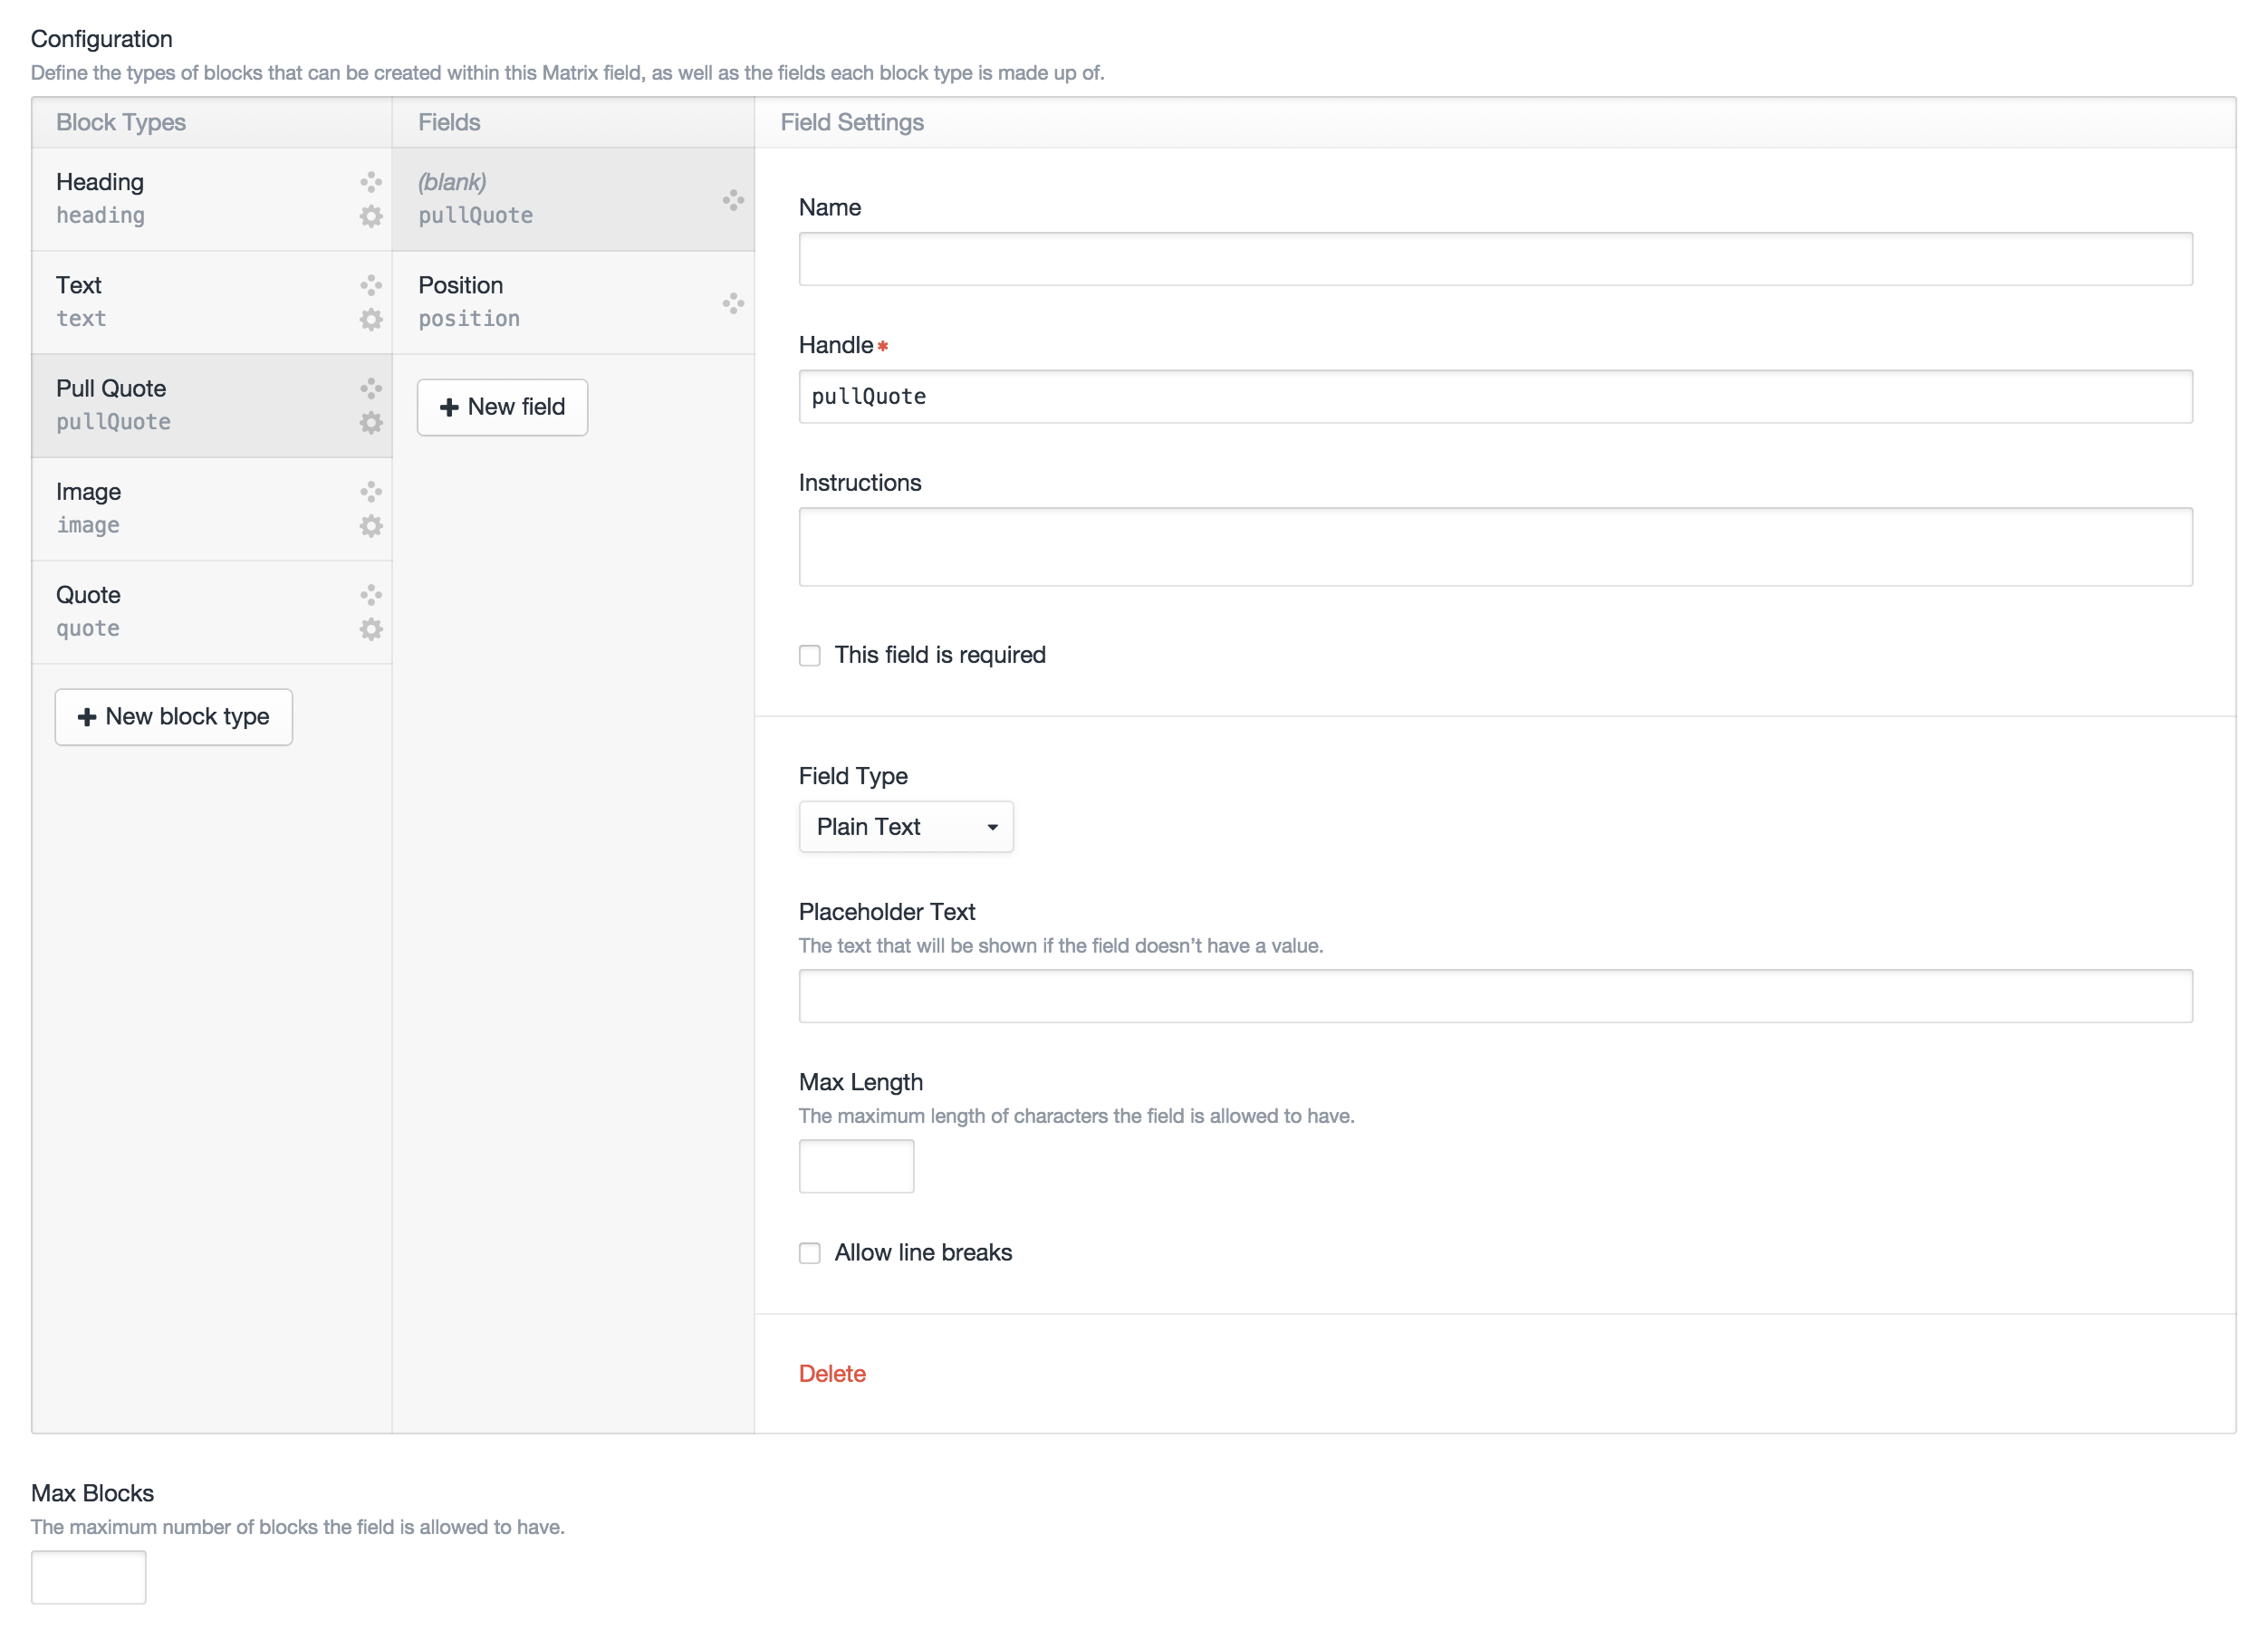This screenshot has height=1630, width=2268.
Task: Open settings gear for Quote block type
Action: tap(371, 629)
